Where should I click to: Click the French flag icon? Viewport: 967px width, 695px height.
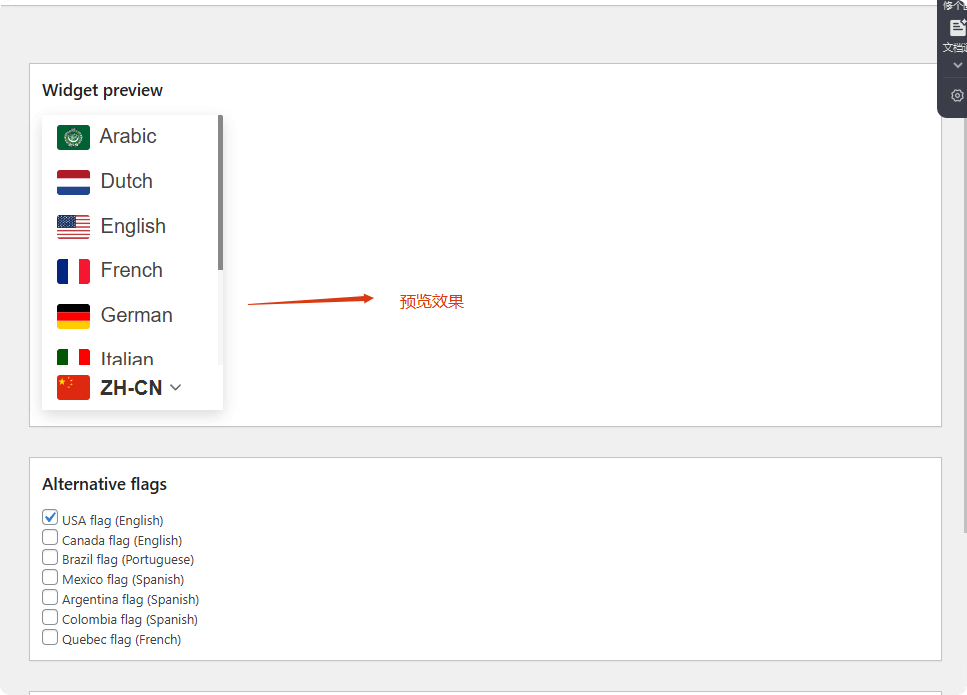click(73, 271)
